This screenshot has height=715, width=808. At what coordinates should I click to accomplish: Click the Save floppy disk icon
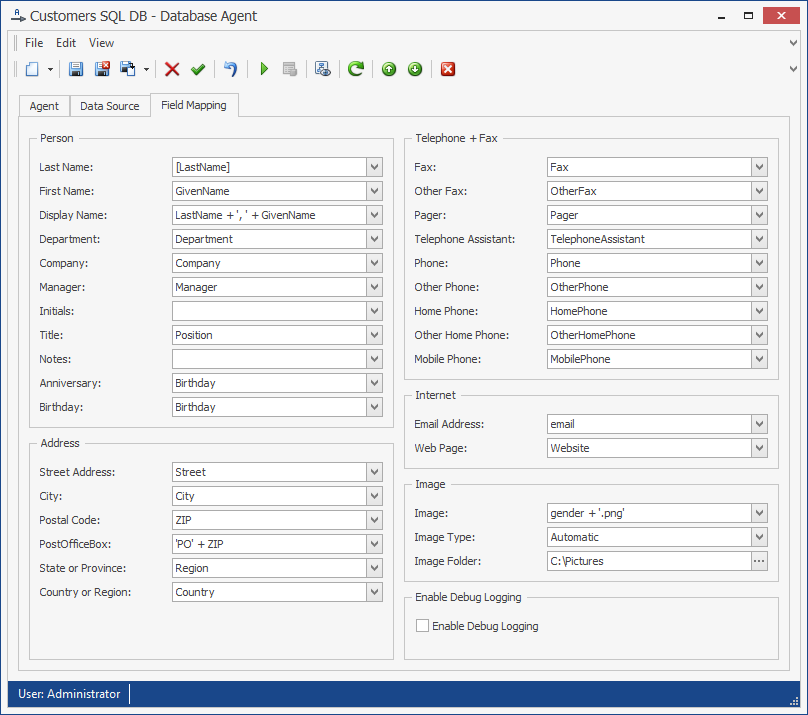coord(76,69)
